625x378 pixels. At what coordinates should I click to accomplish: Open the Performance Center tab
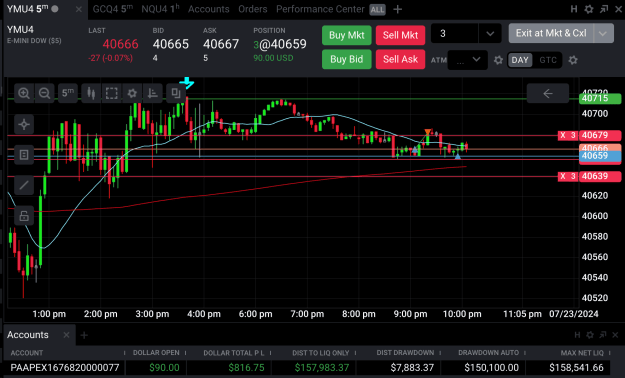pos(320,9)
